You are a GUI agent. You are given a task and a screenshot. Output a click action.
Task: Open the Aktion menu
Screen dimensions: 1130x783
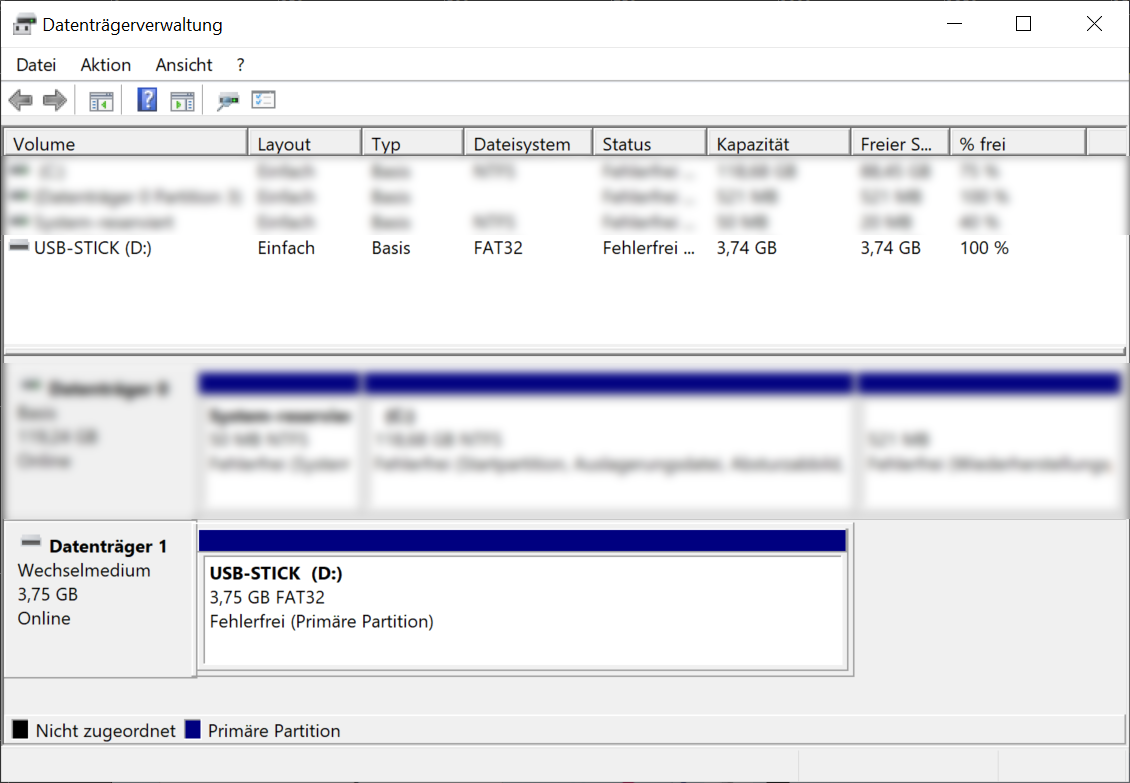coord(105,64)
